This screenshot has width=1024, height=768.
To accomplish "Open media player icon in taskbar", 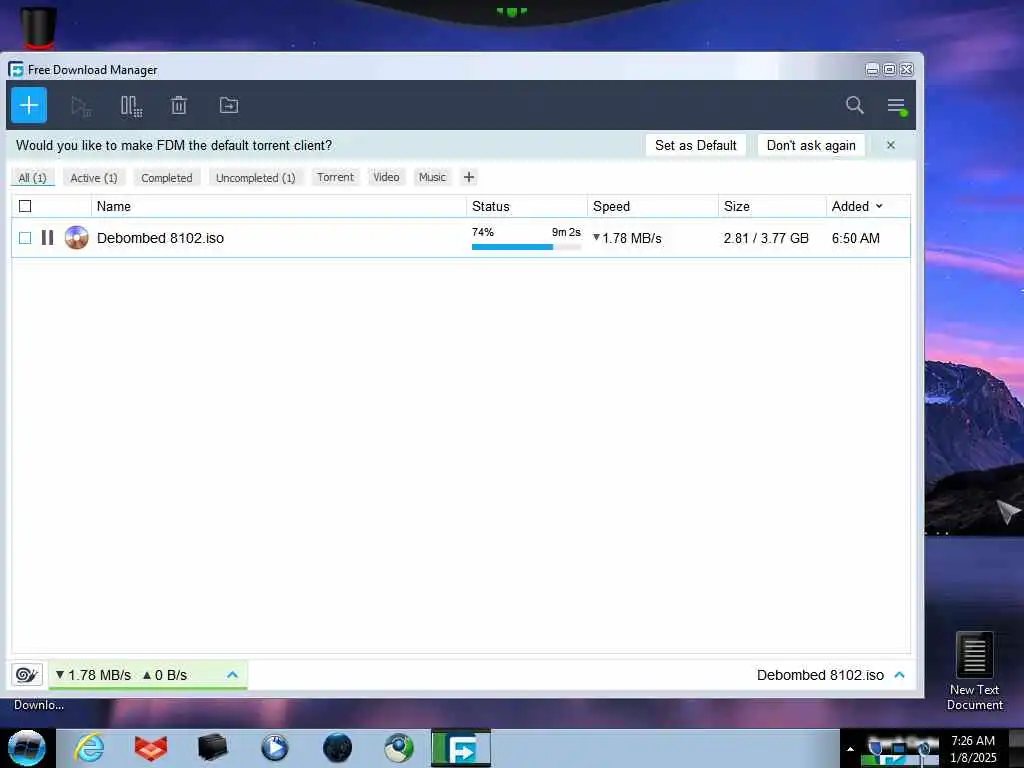I will (x=274, y=748).
